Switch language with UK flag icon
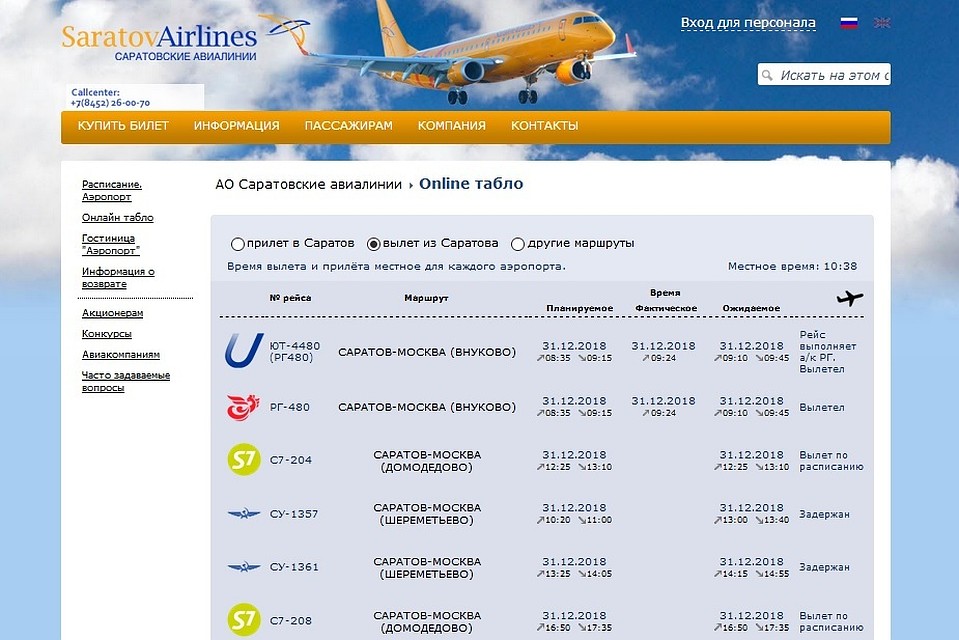Viewport: 959px width, 640px height. (x=882, y=23)
